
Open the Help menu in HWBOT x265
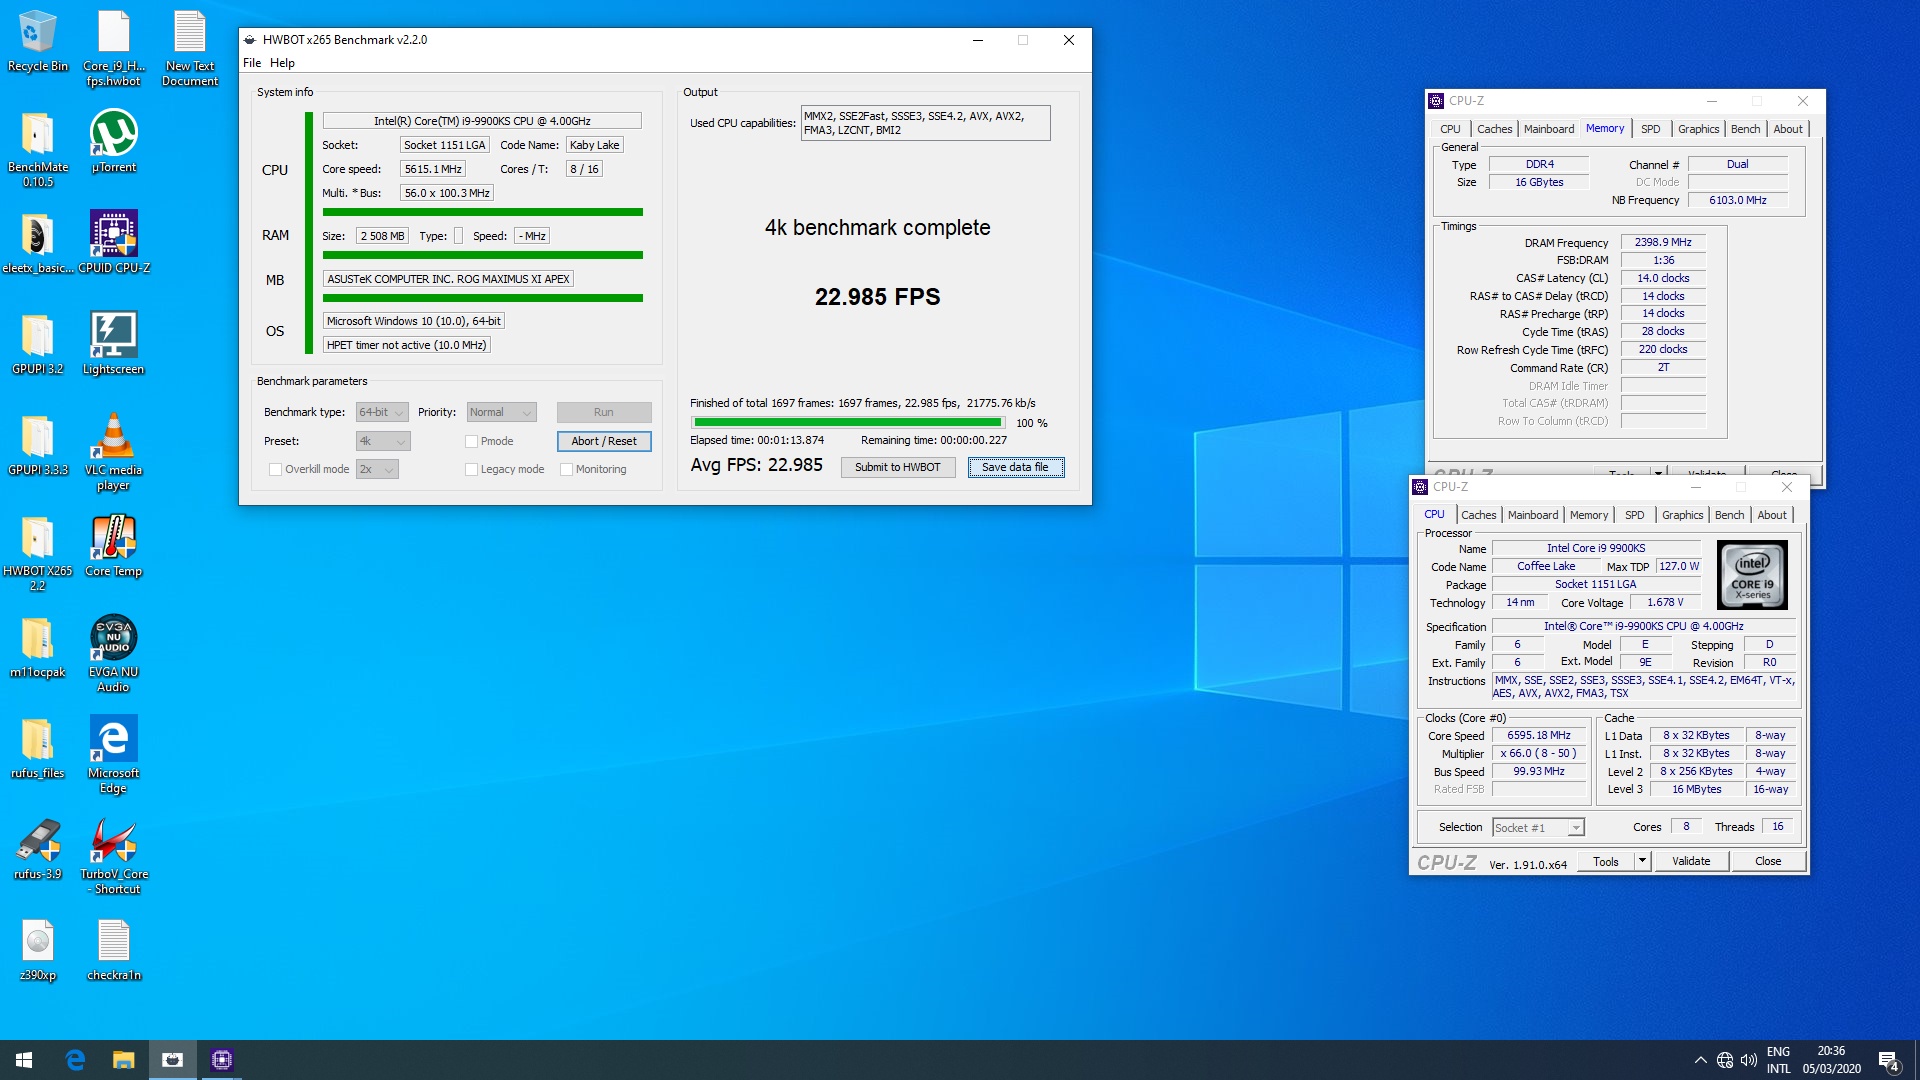282,63
